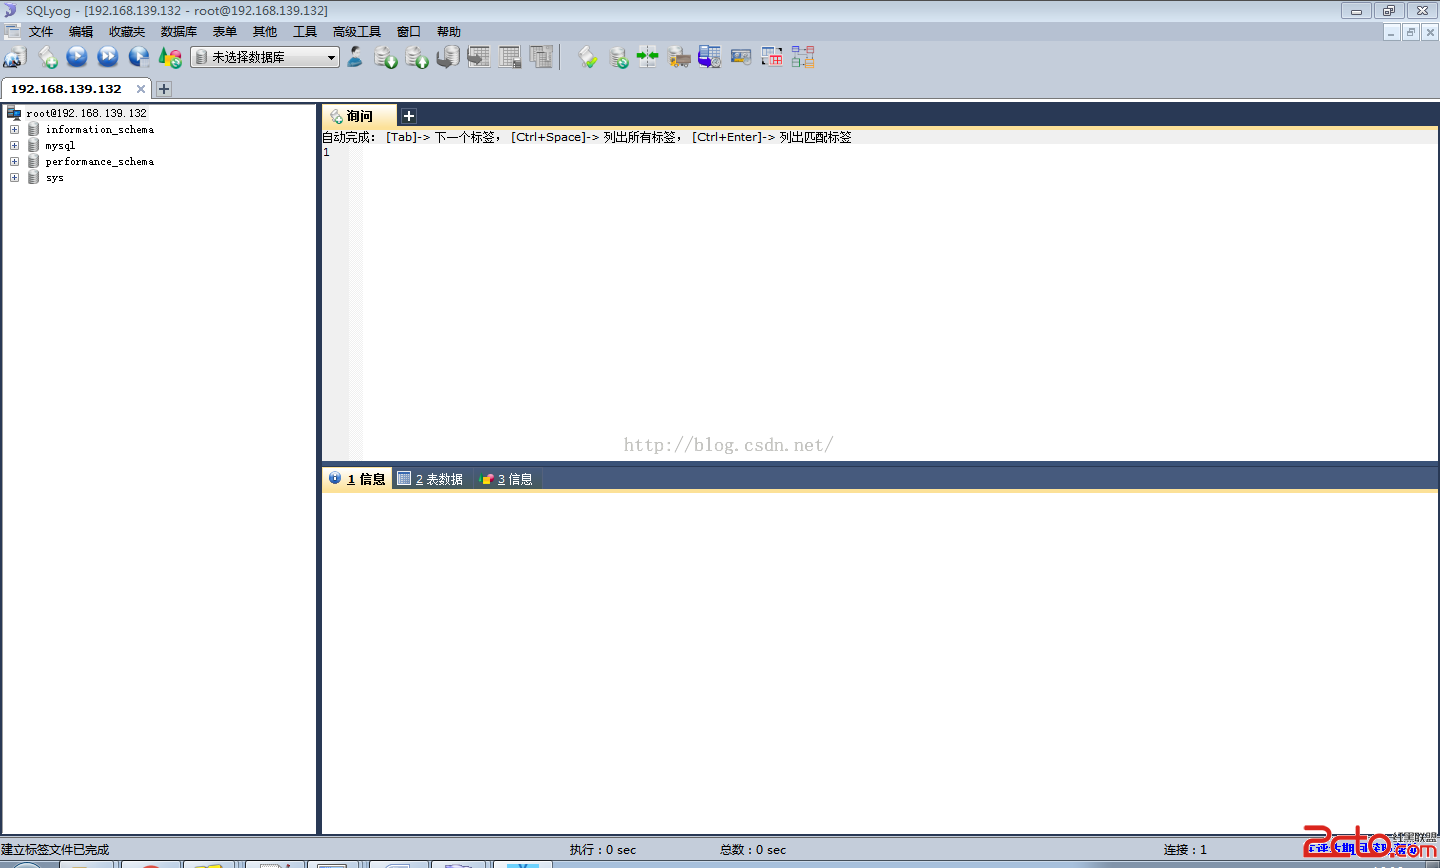Select performance_schema in the object browser
Viewport: 1440px width, 868px height.
pos(99,161)
